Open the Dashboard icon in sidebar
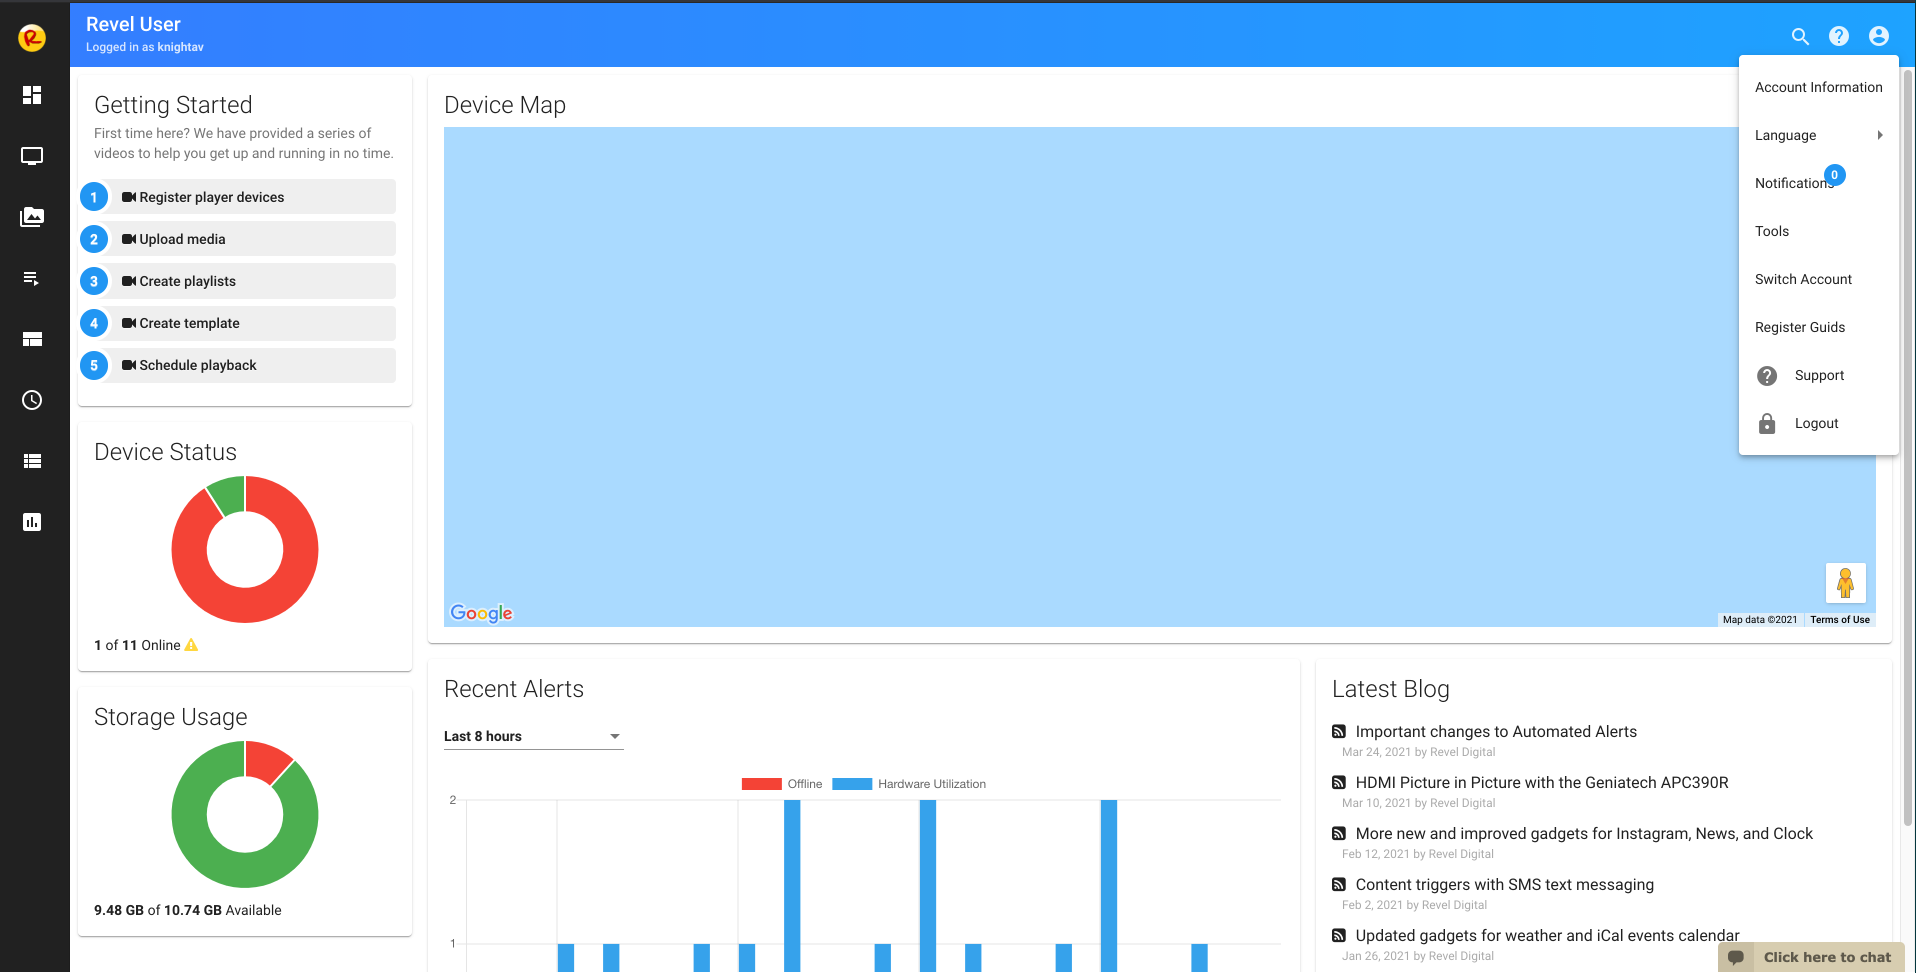 (x=32, y=95)
